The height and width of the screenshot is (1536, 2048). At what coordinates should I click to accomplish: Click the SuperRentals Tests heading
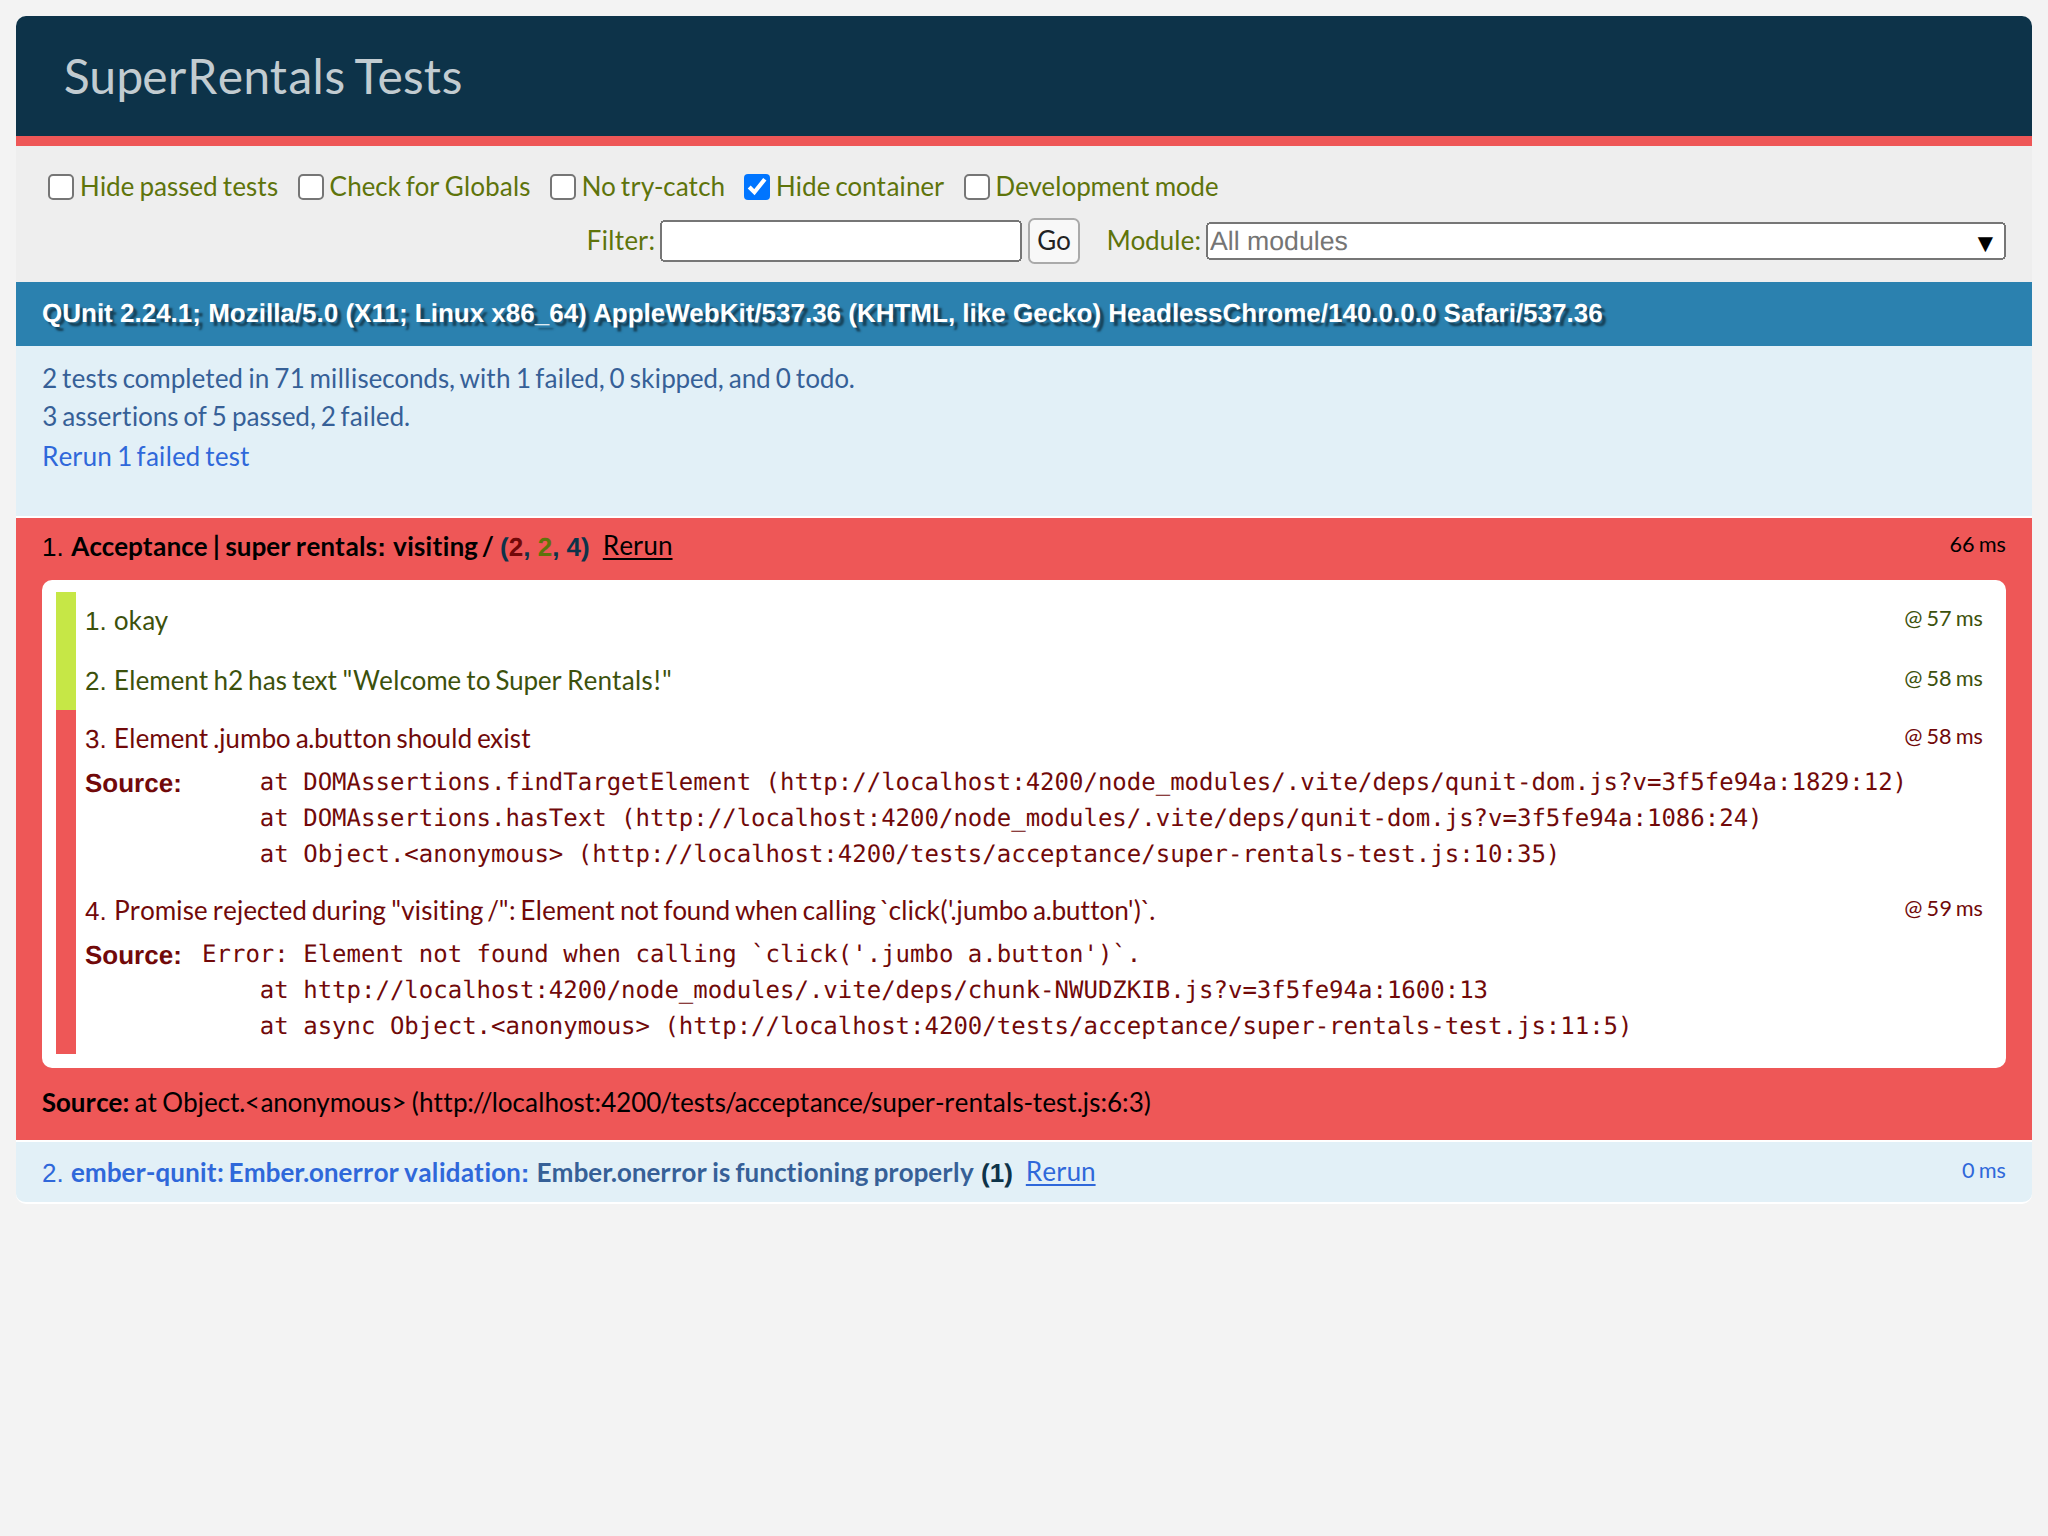click(263, 75)
